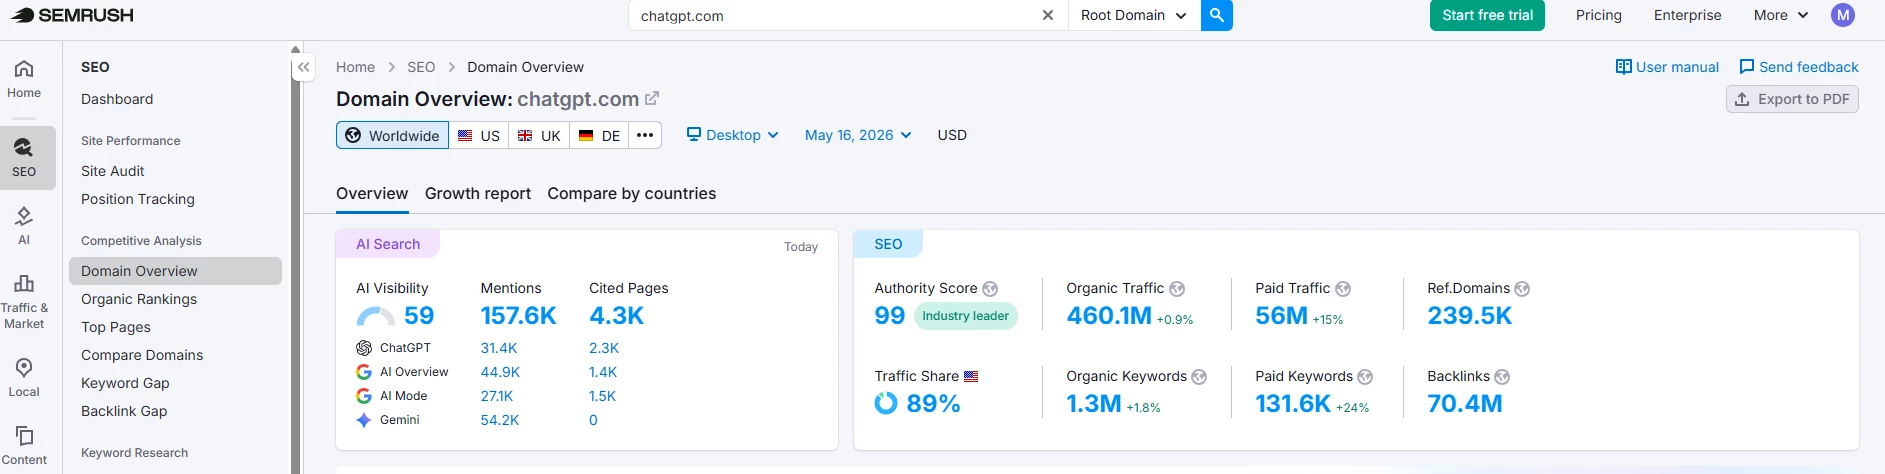Click the ChatGPT logo icon in AI Search
Screen dimensions: 1885x474
point(364,348)
